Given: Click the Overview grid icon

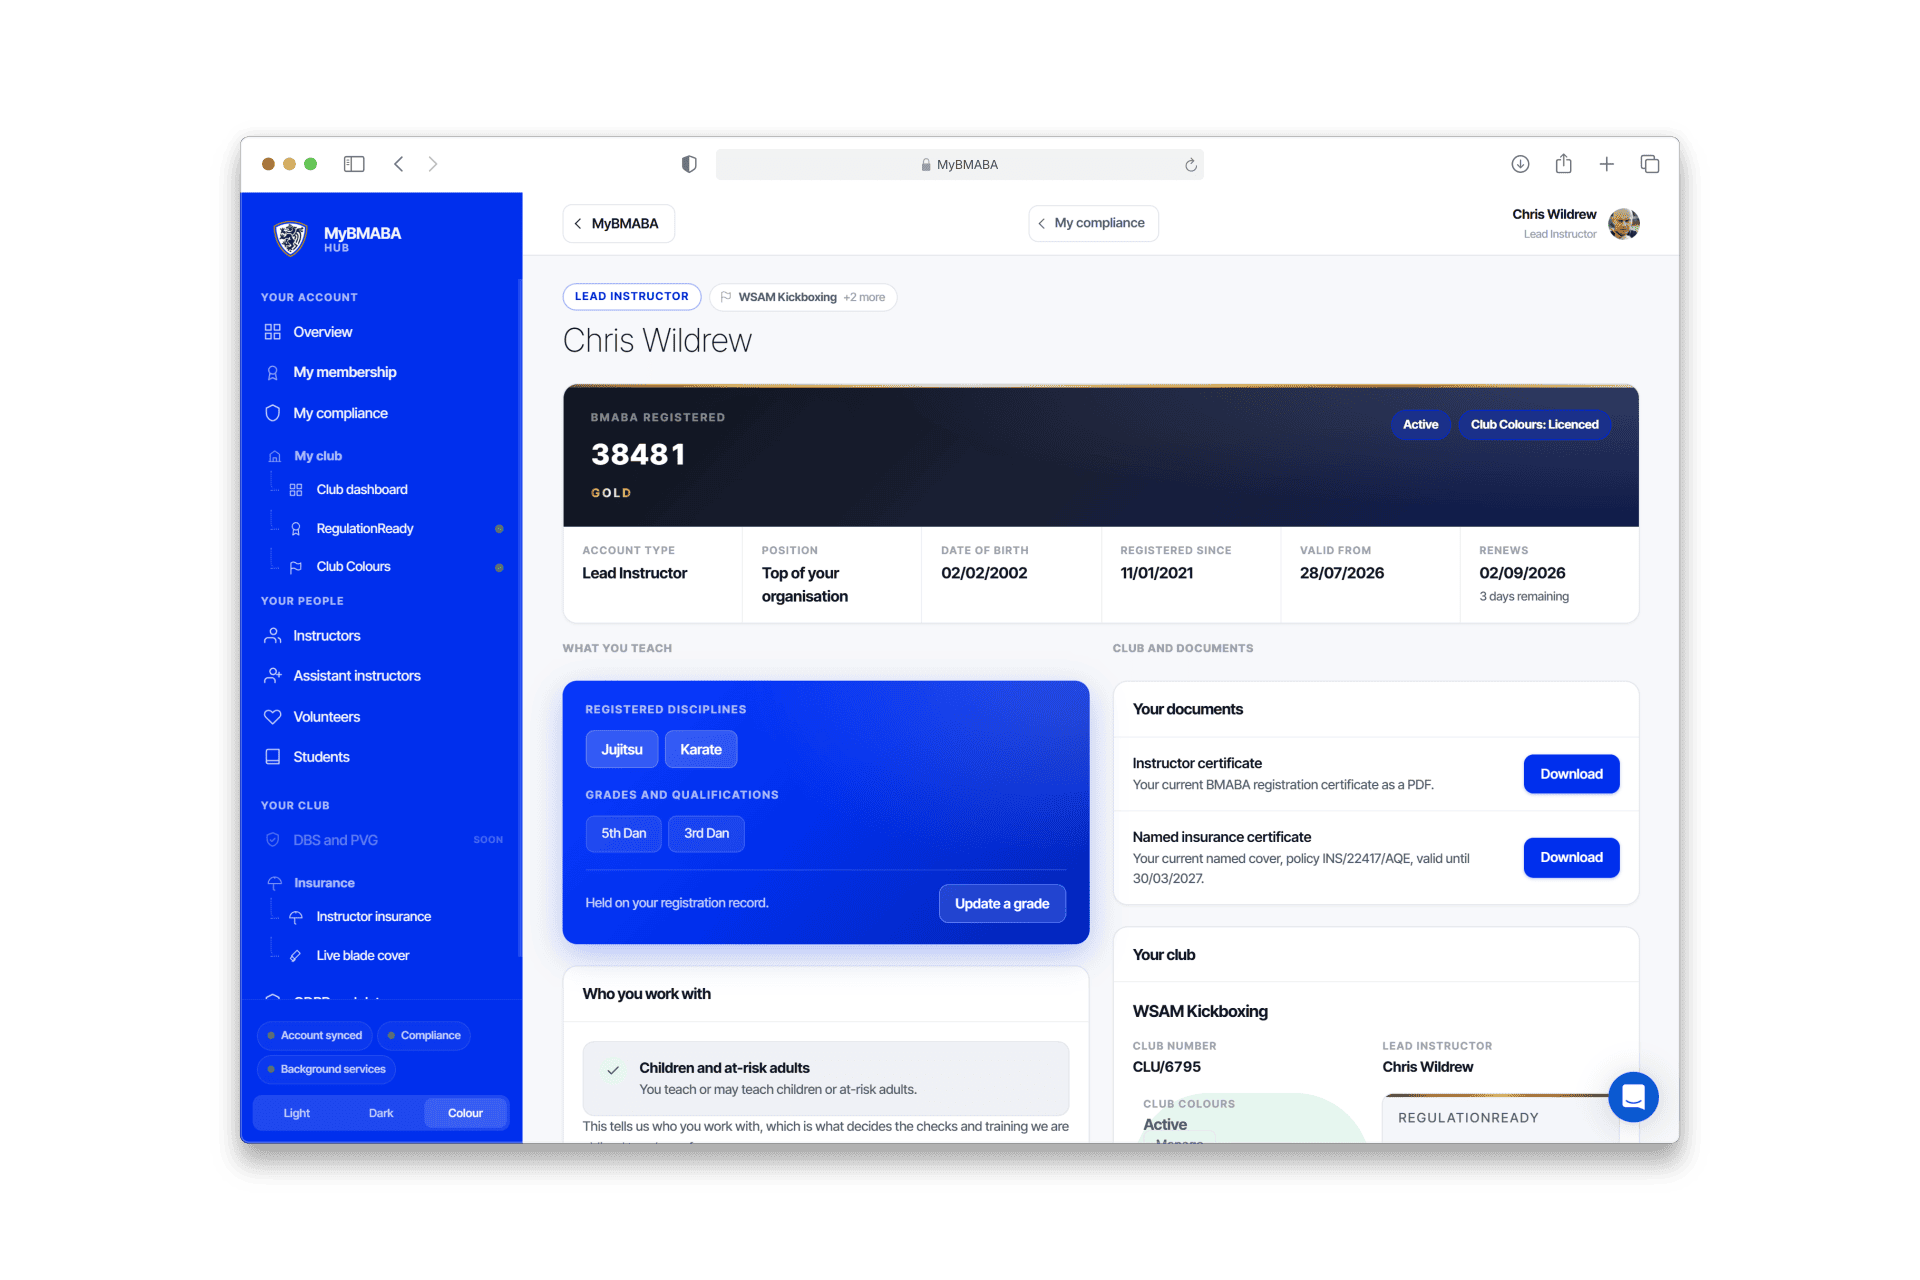Looking at the screenshot, I should pos(272,332).
